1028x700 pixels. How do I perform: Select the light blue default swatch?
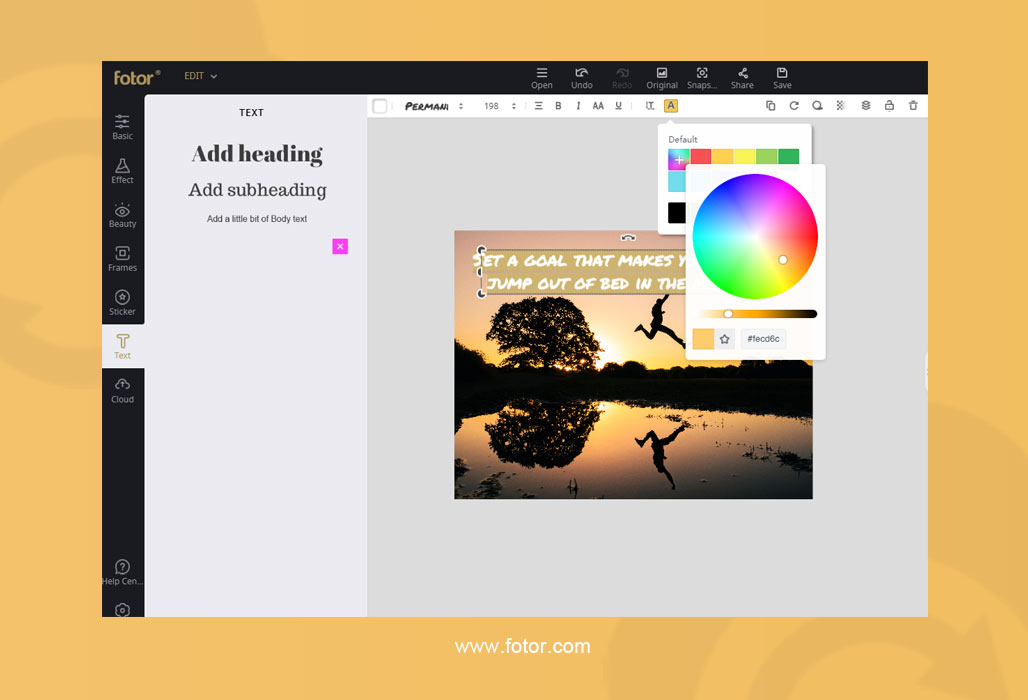coord(677,182)
